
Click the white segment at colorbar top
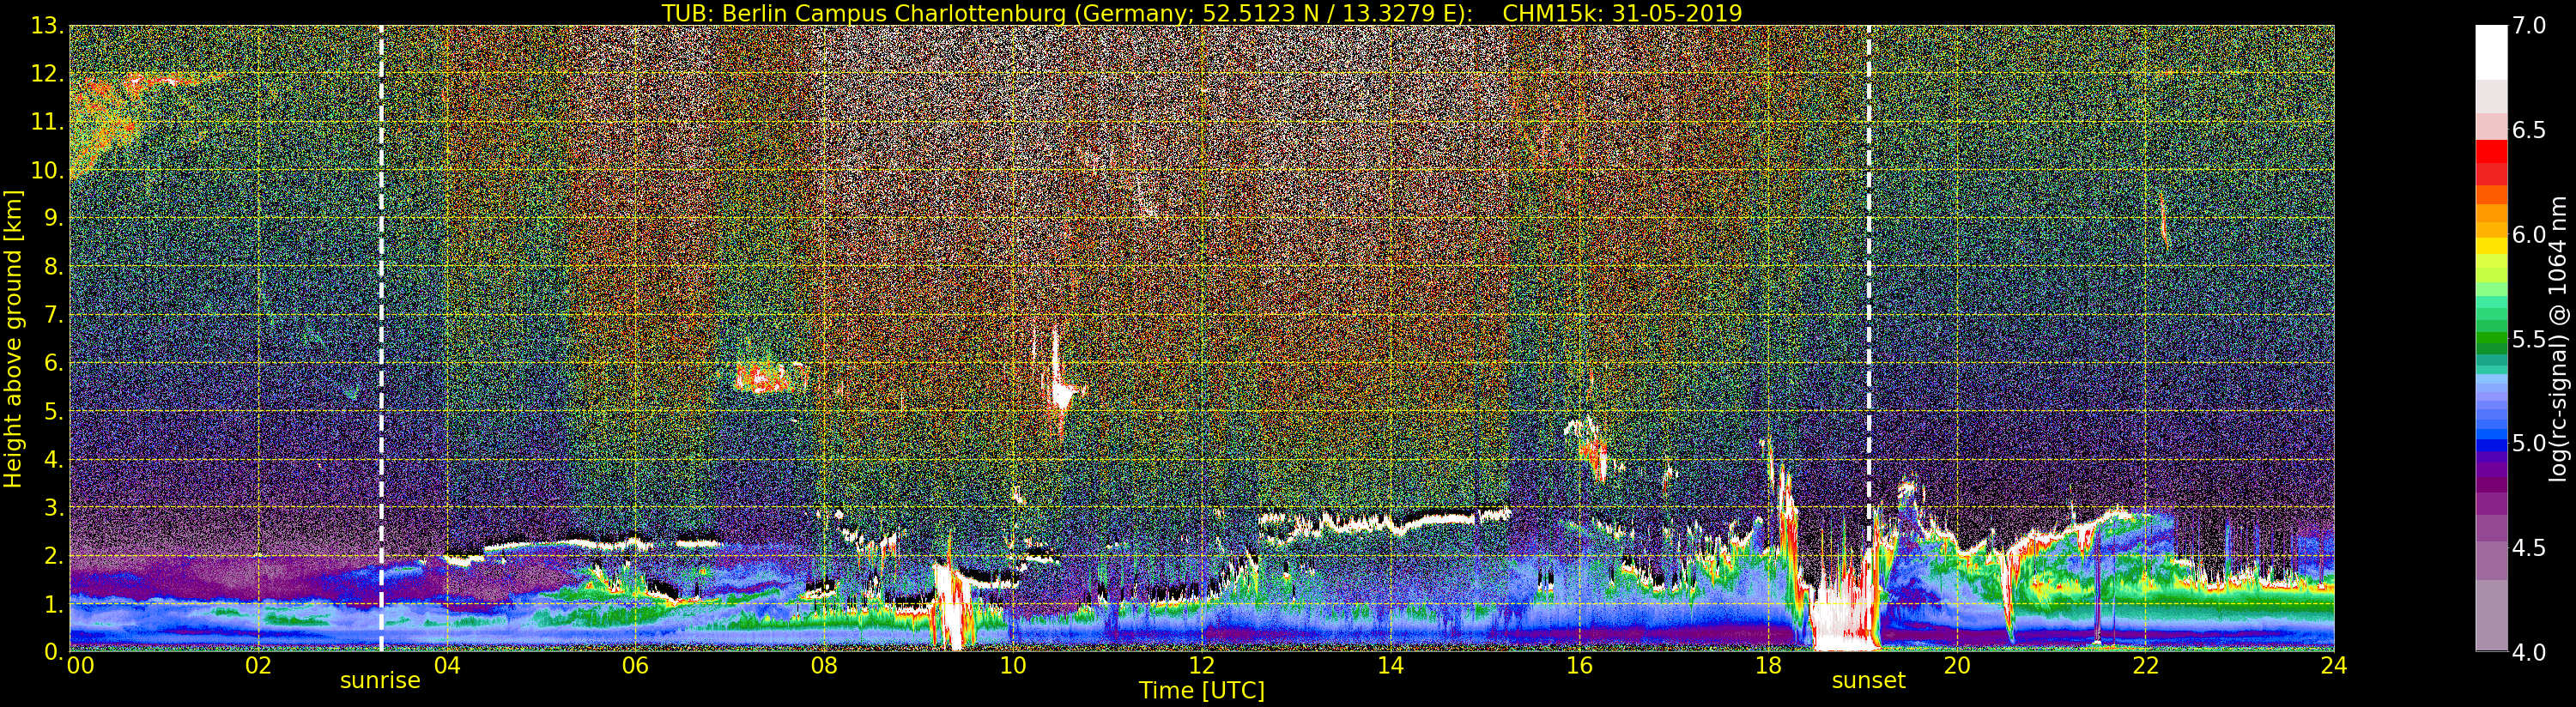click(2491, 52)
